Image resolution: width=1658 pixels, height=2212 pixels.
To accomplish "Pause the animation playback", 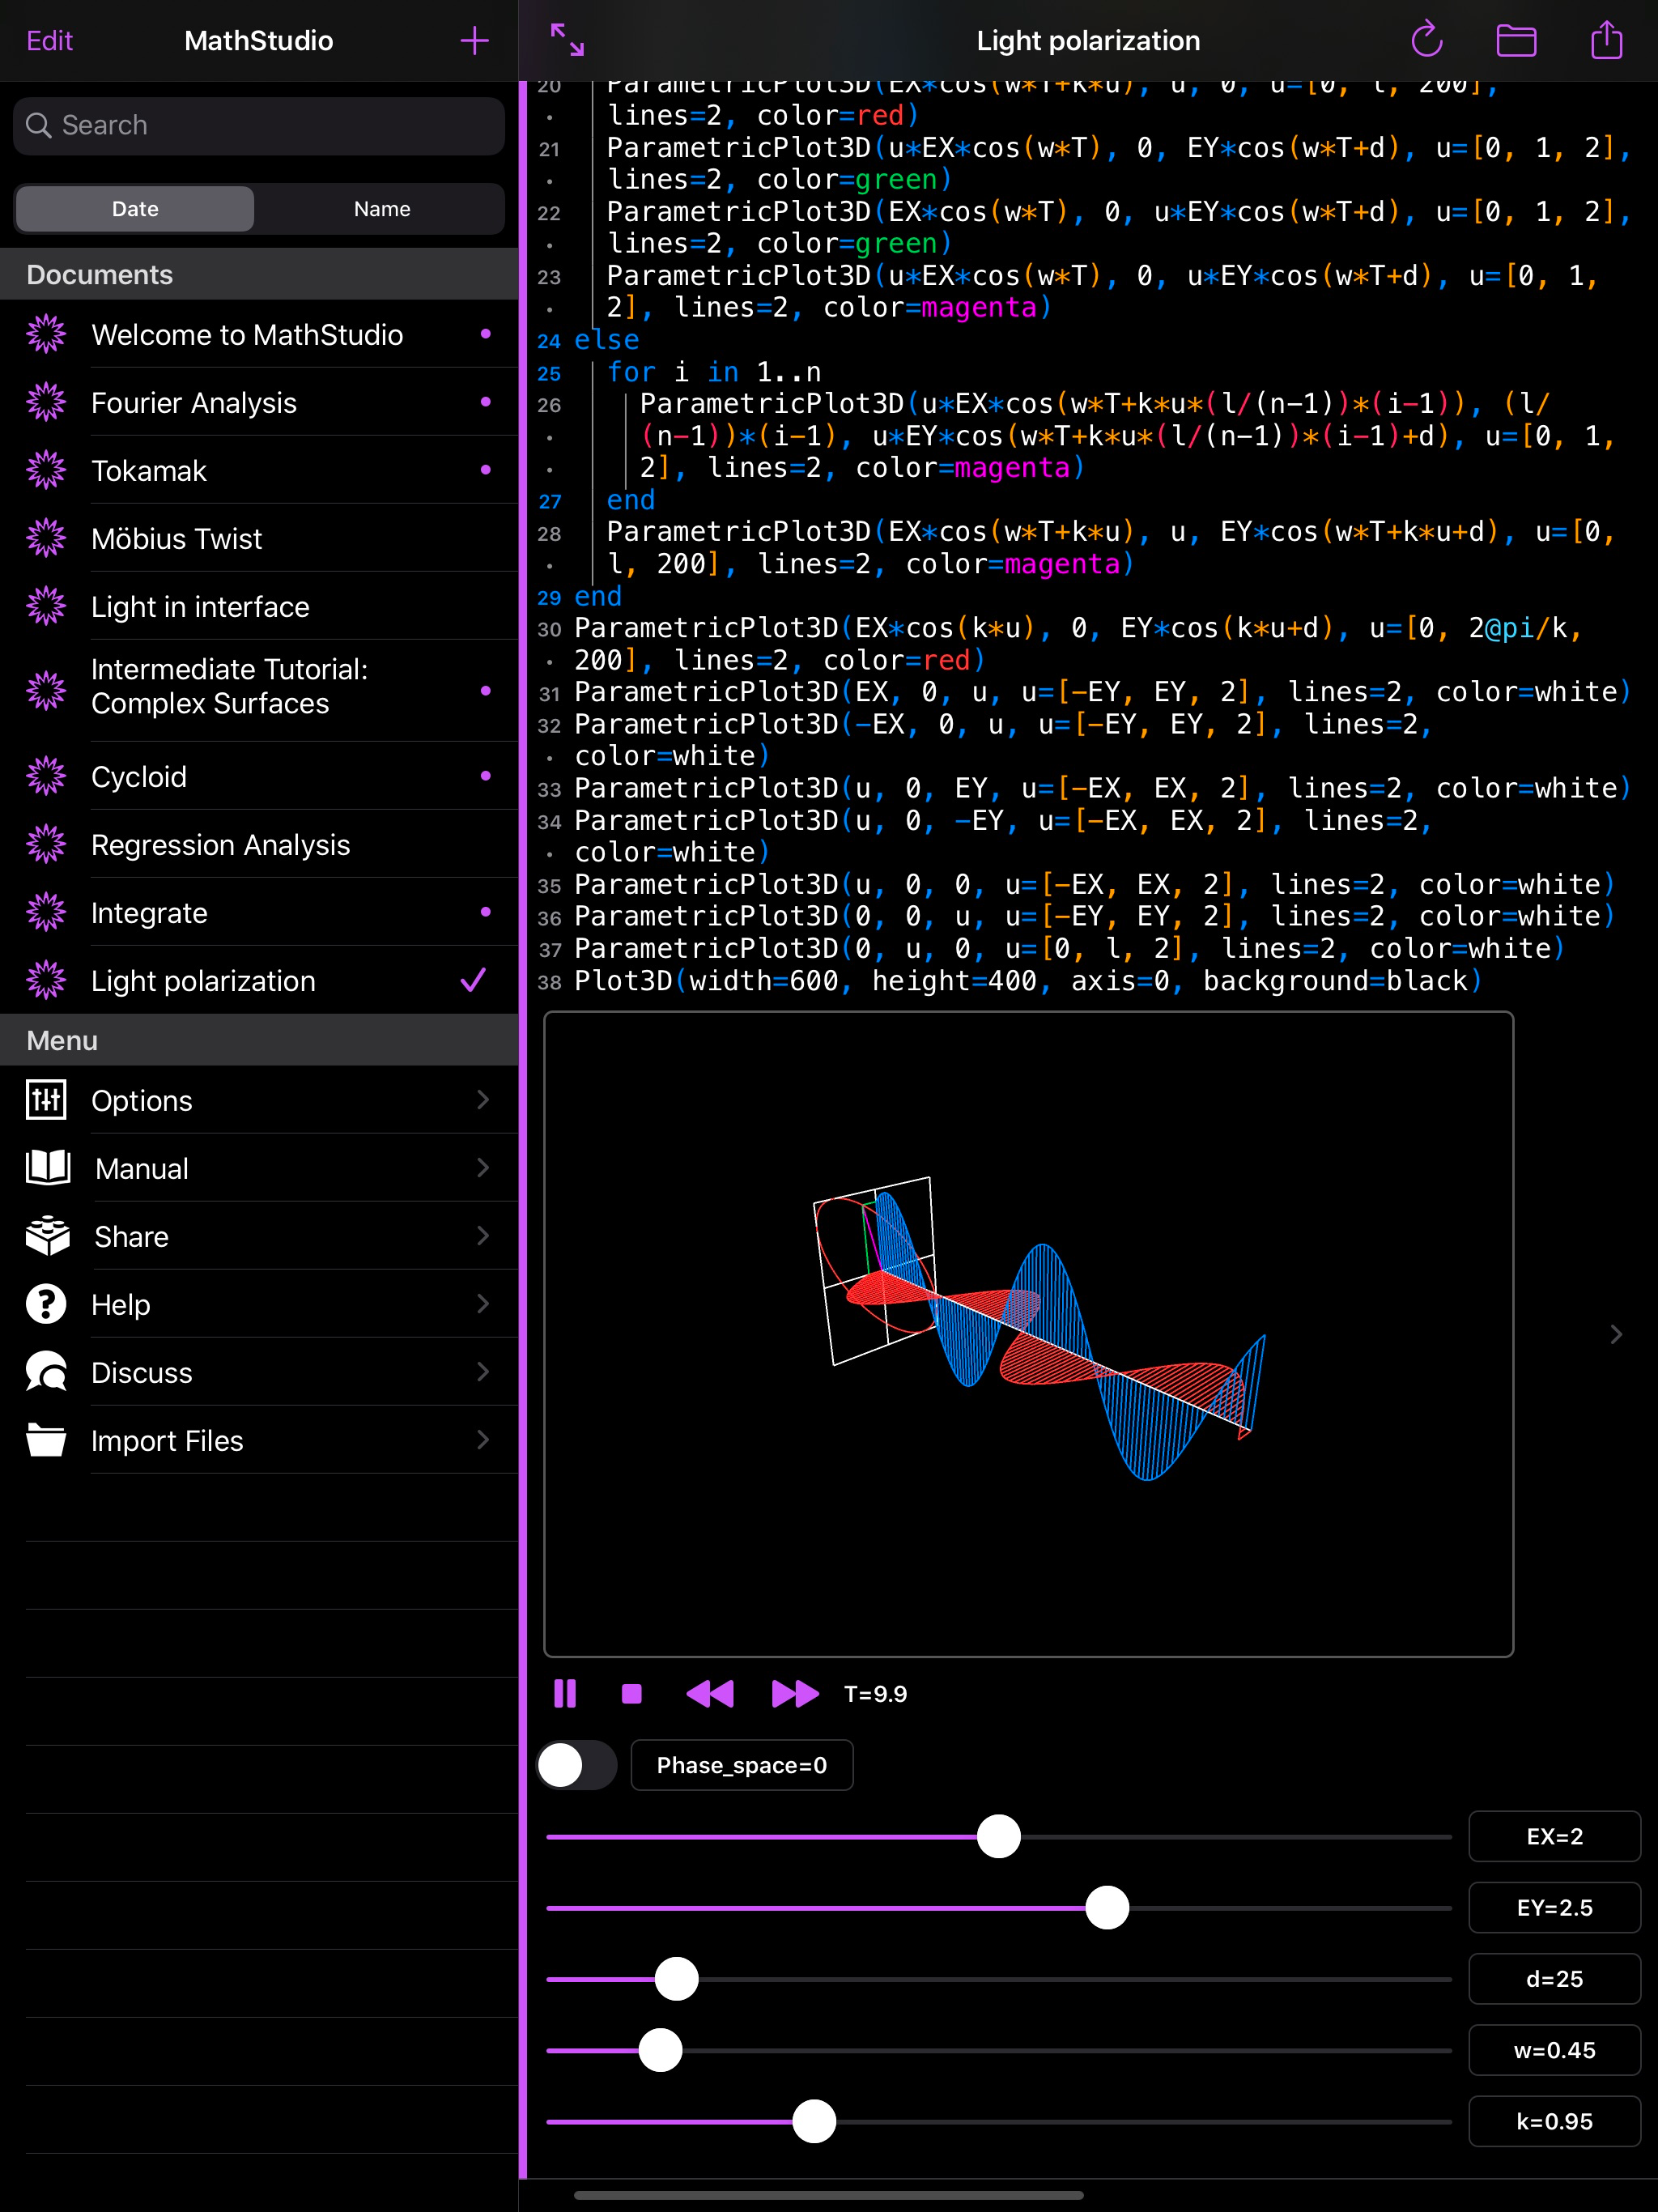I will point(565,1694).
